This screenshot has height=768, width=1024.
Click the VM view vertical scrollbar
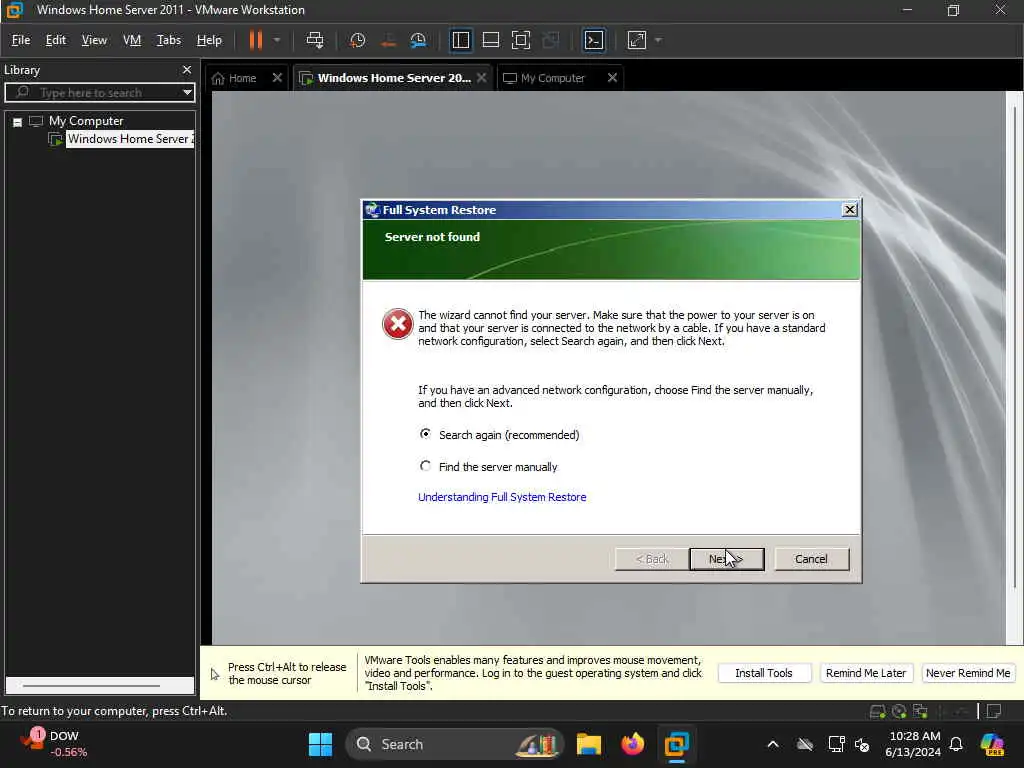[1014, 346]
